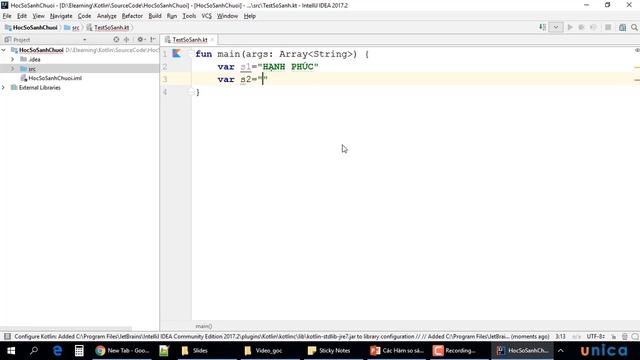This screenshot has width=640, height=360.
Task: Open the Edit menu
Action: (22, 16)
